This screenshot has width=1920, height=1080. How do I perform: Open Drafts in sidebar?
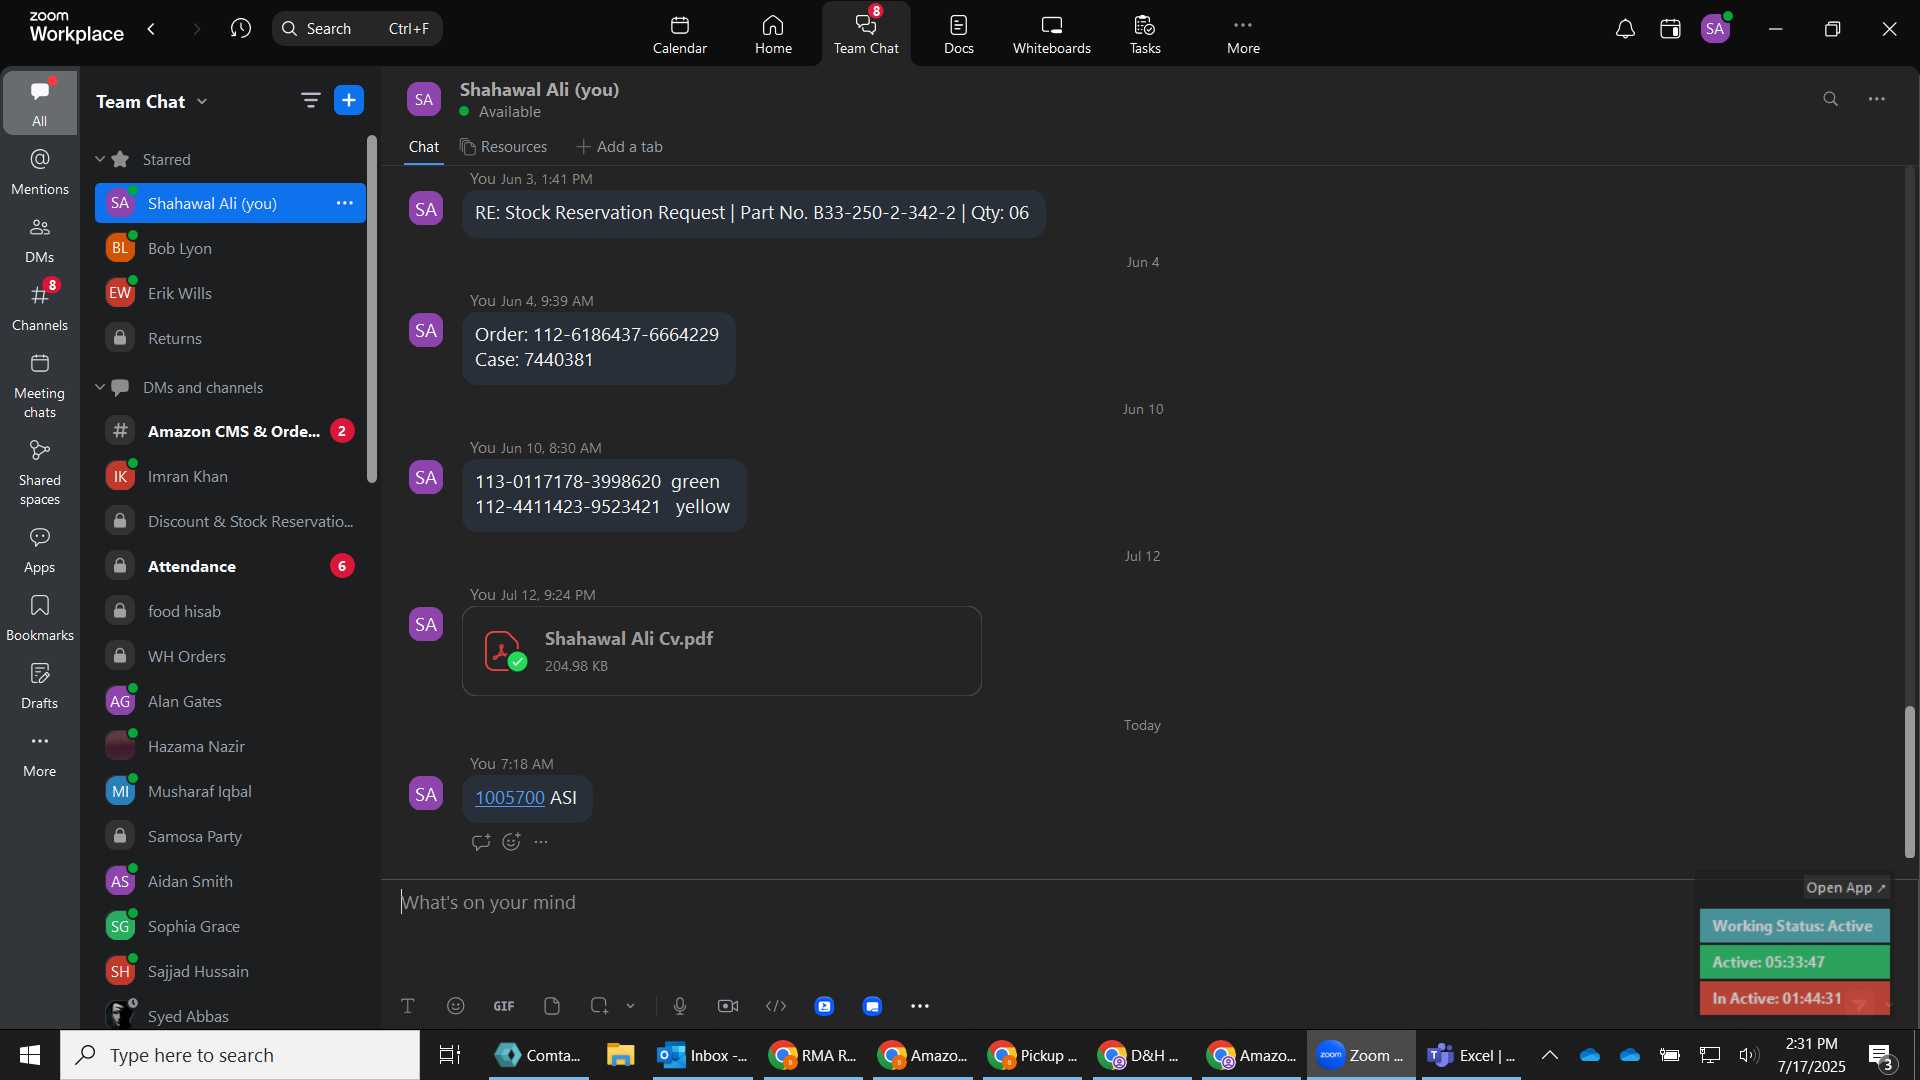(x=40, y=686)
